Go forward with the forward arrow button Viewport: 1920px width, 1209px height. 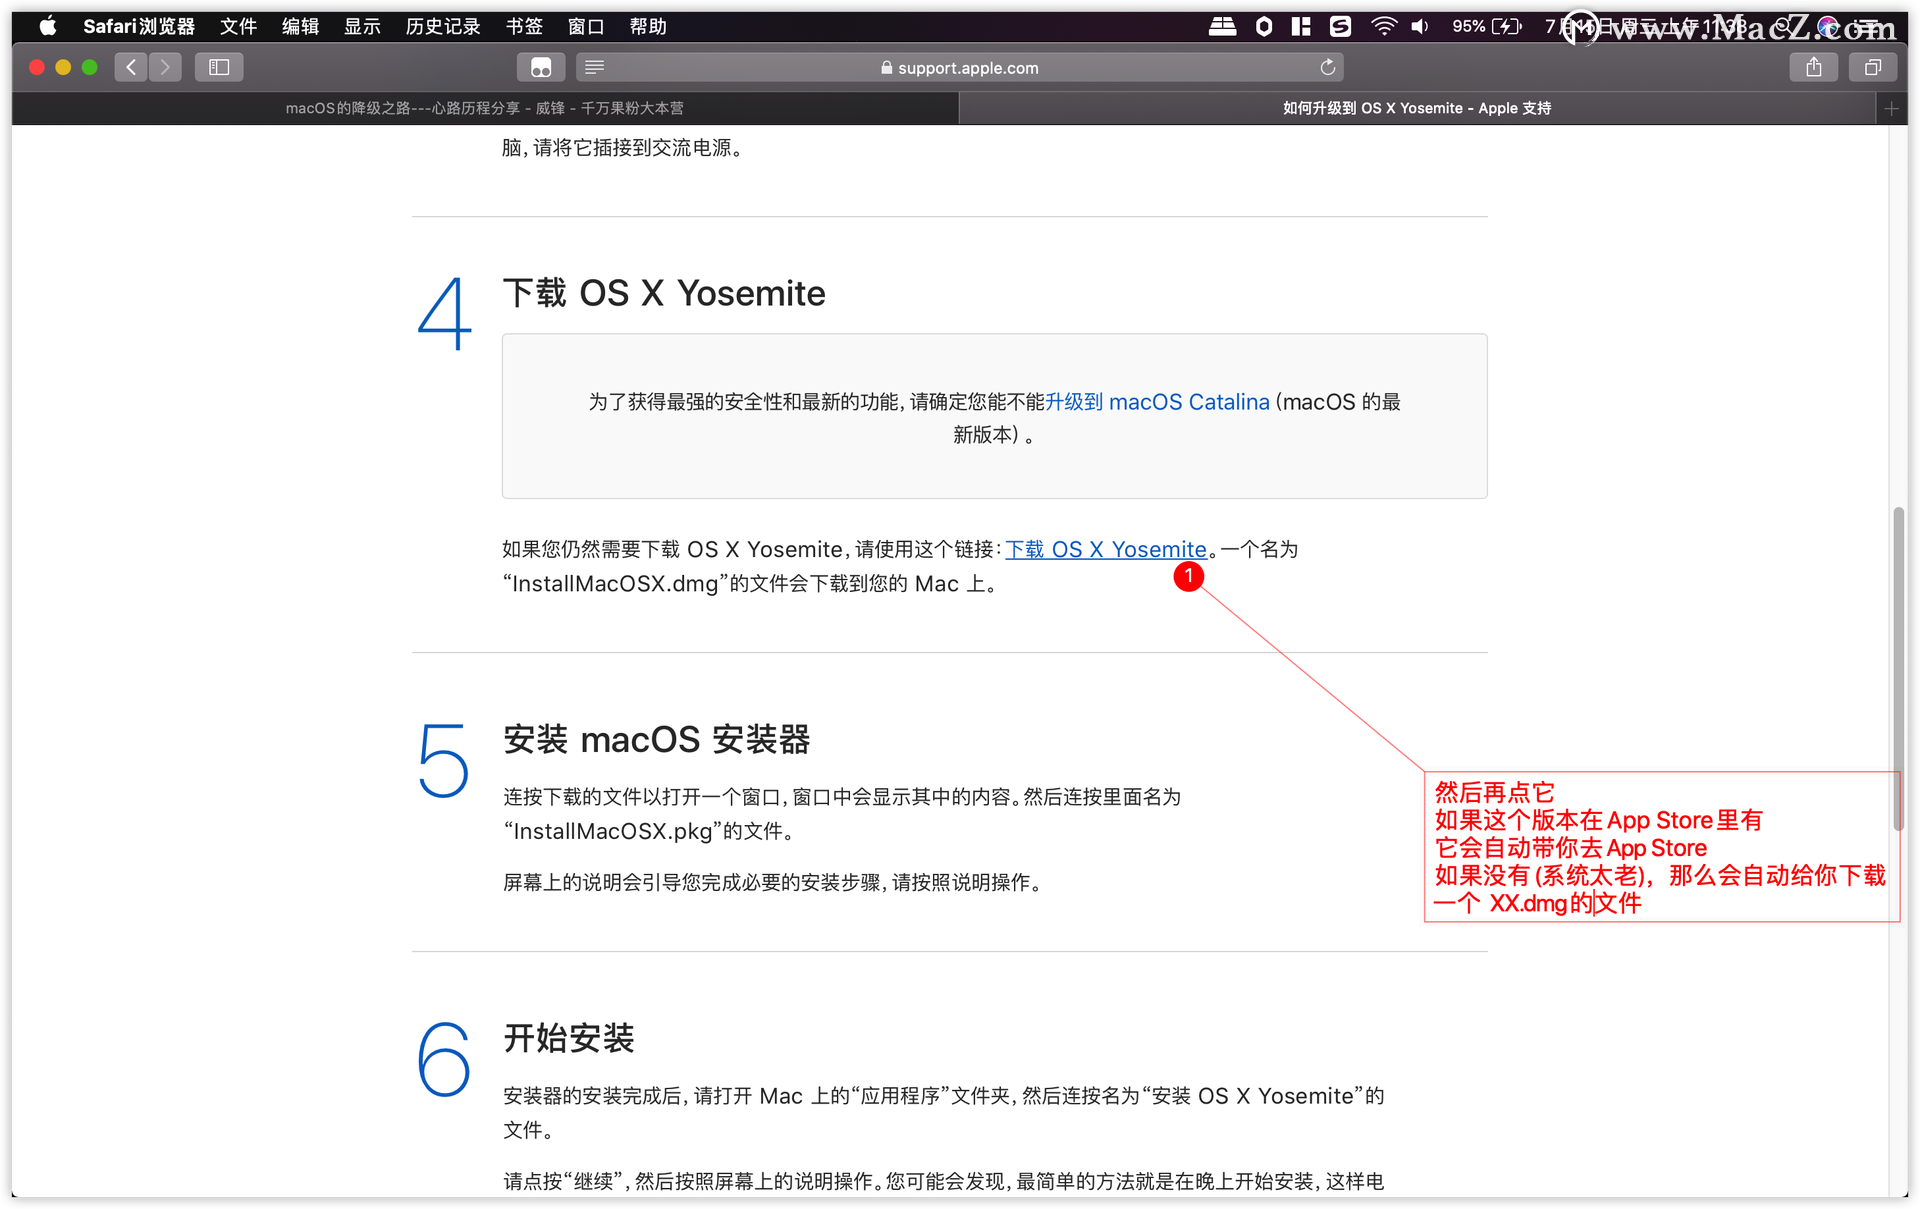tap(165, 67)
